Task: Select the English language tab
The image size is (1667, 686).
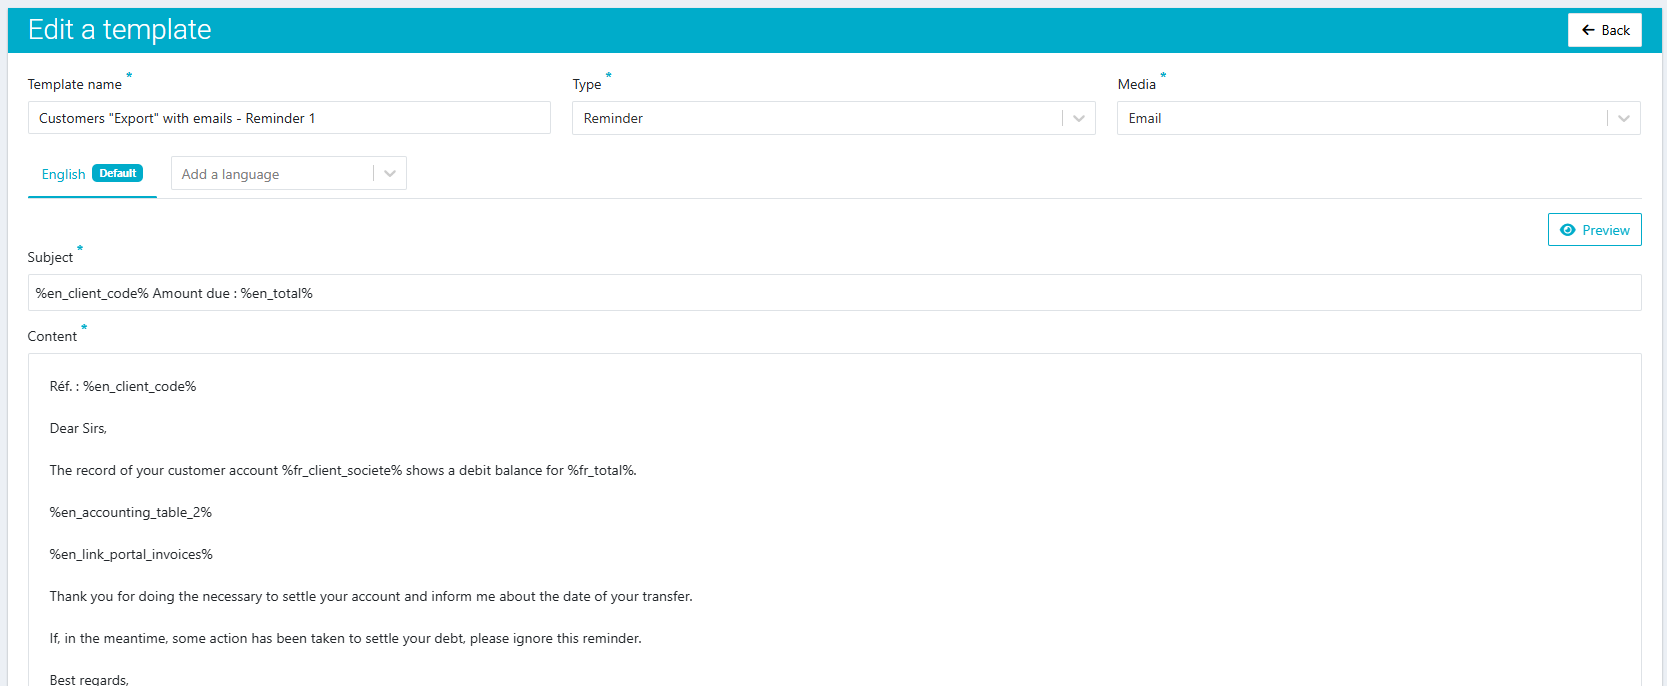Action: point(92,174)
